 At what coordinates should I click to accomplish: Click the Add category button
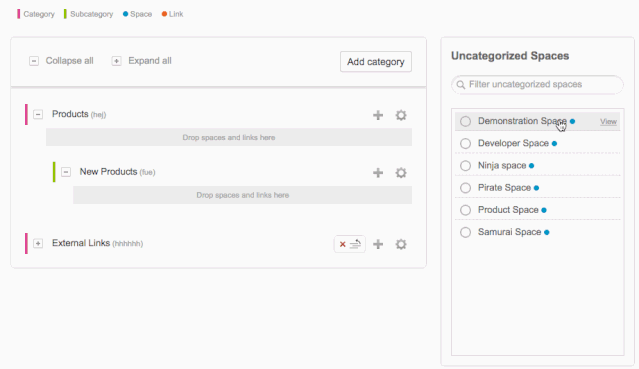[x=376, y=62]
